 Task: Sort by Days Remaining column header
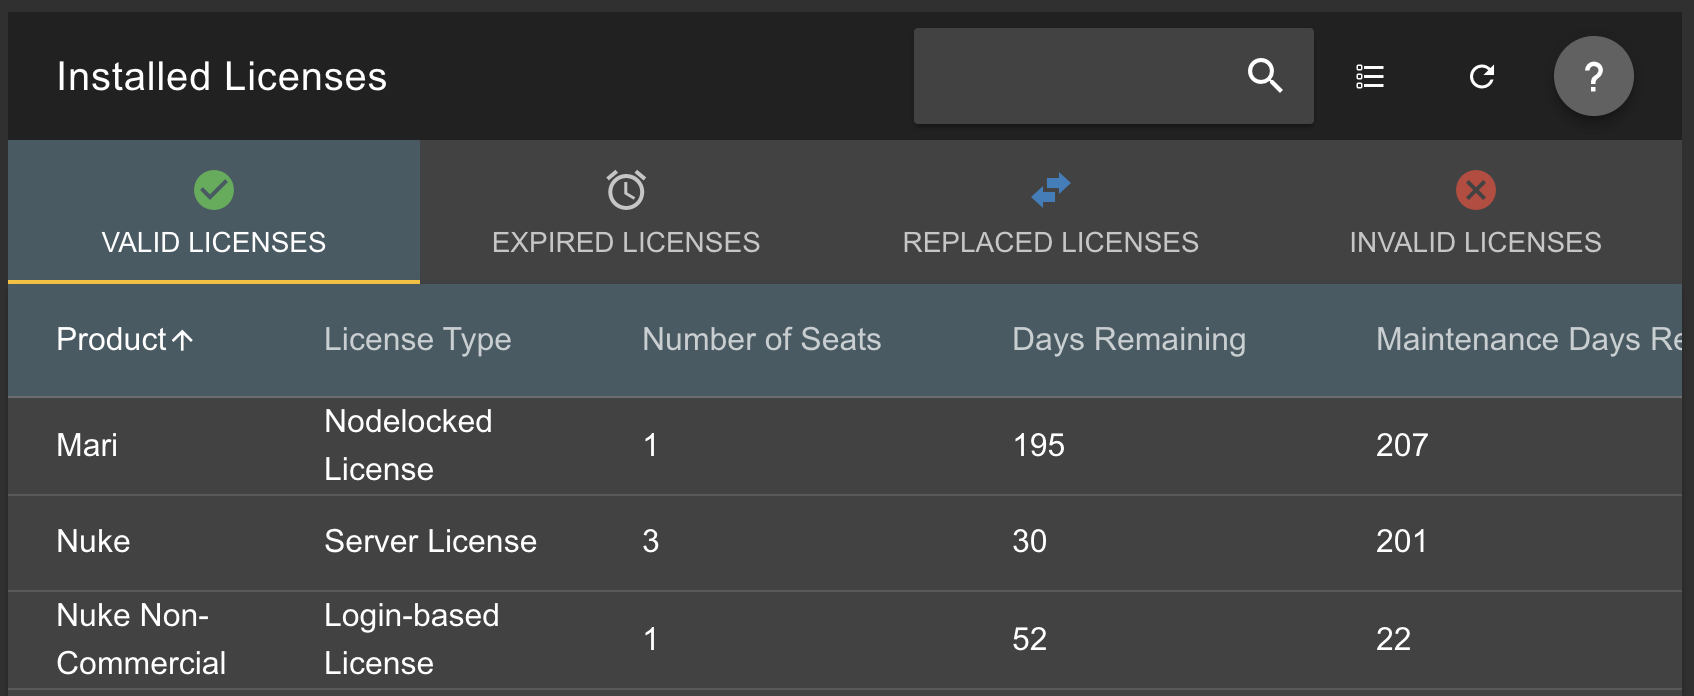pyautogui.click(x=1128, y=340)
